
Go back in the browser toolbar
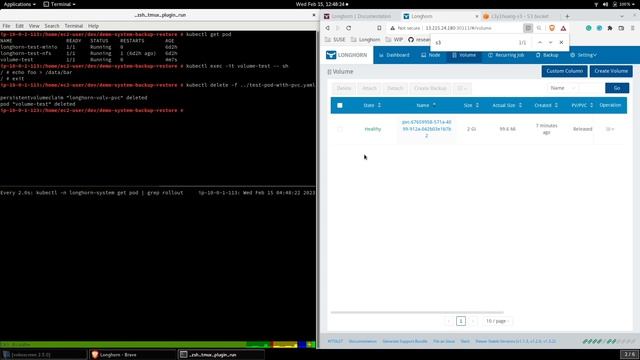pos(327,28)
